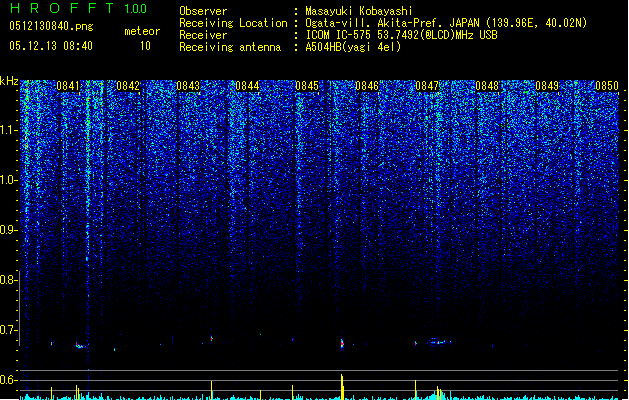
Task: Click the kHz axis unit label
Action: [9, 81]
